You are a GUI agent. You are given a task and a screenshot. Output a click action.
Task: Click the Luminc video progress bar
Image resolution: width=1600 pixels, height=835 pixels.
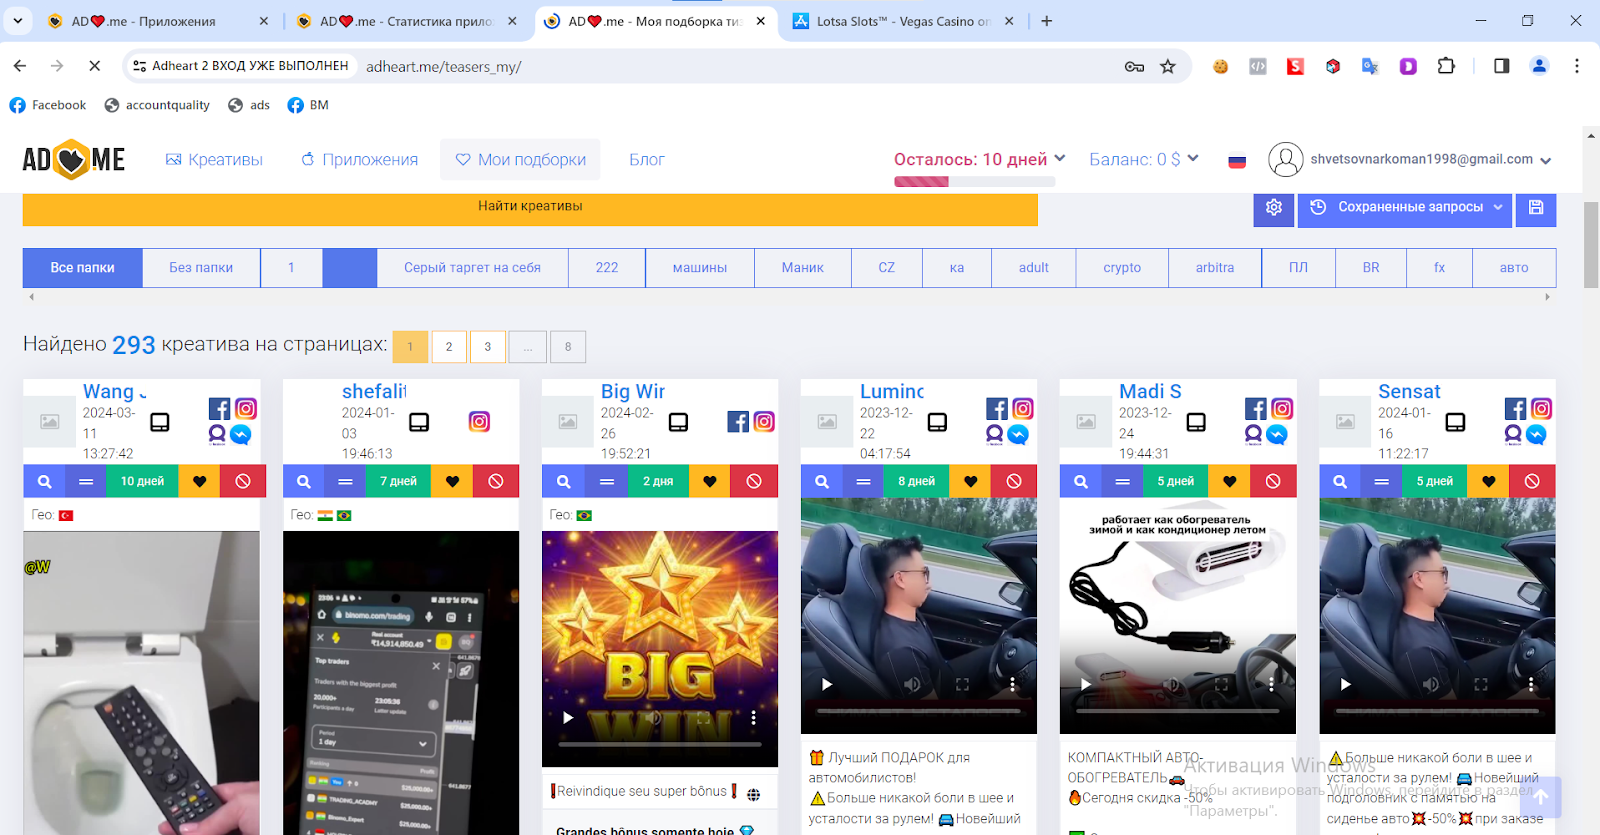(918, 711)
